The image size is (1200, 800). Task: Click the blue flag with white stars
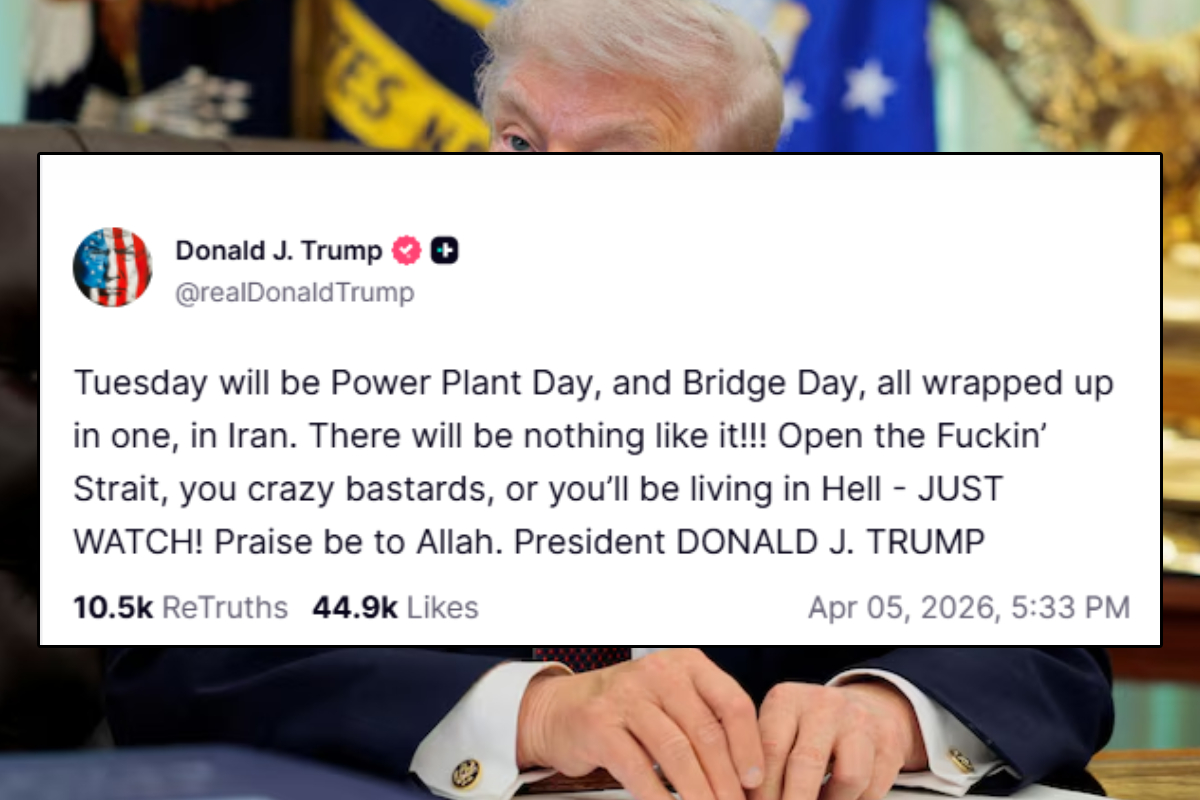click(858, 75)
